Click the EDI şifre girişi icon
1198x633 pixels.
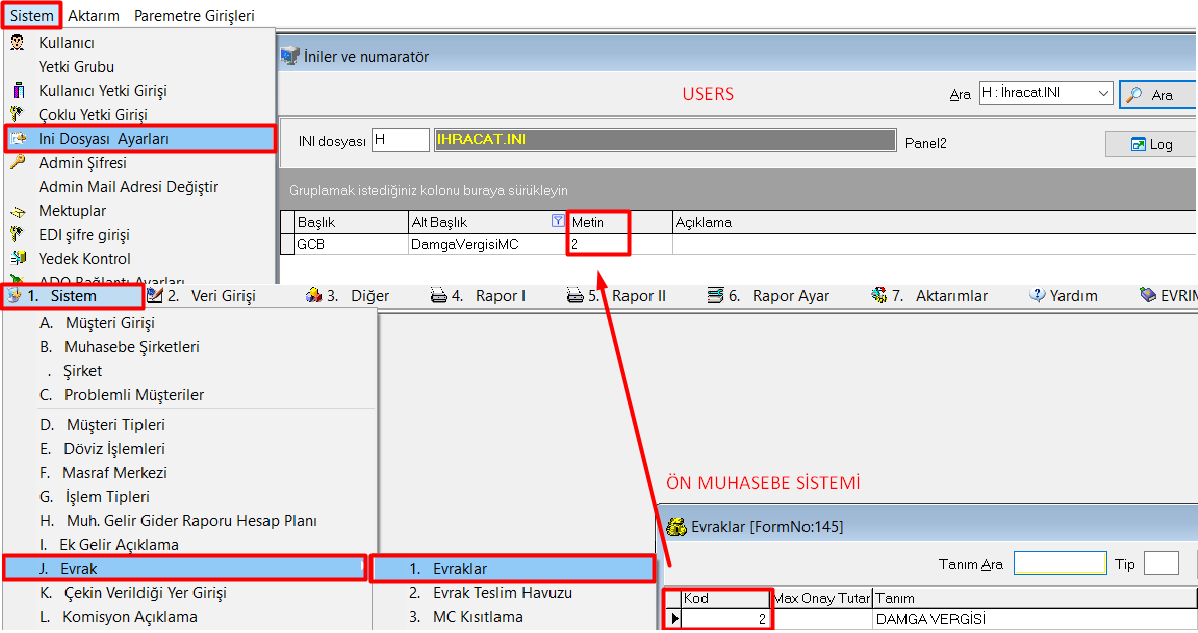[17, 234]
